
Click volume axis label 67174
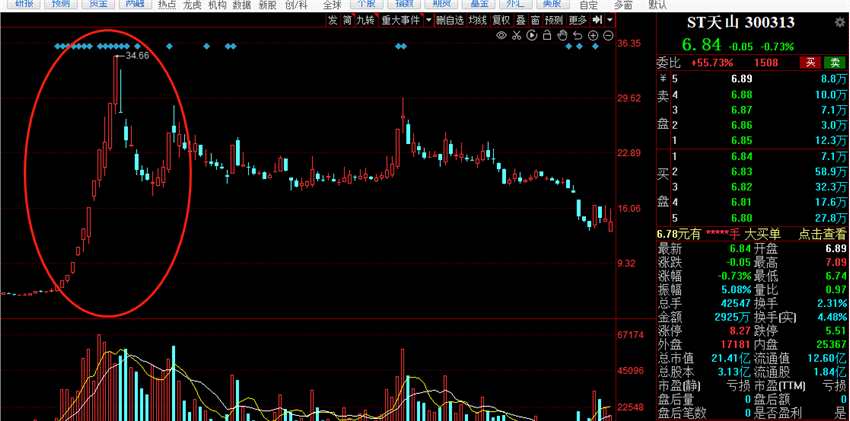click(x=630, y=335)
